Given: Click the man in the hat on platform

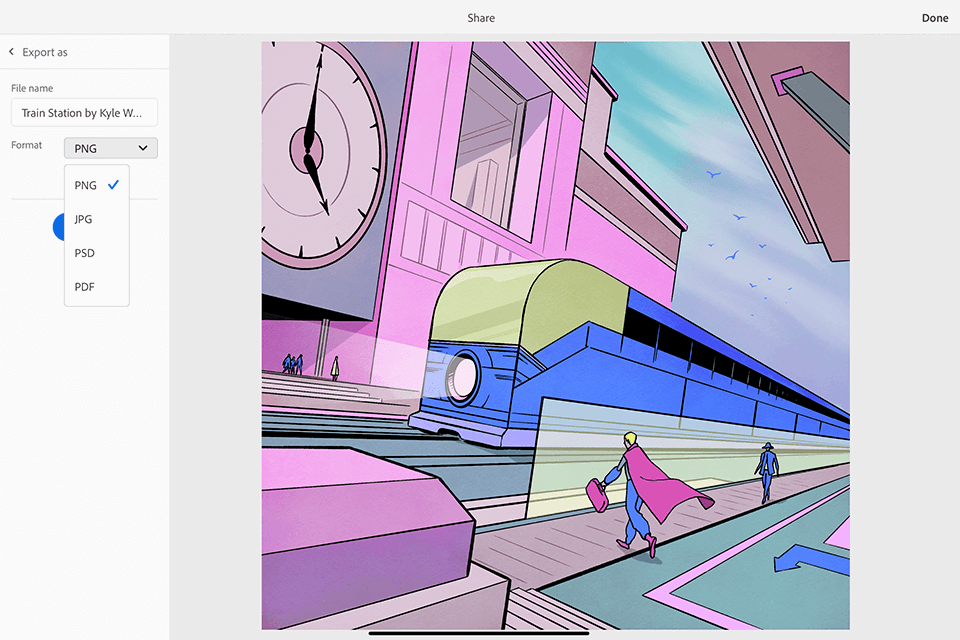Looking at the screenshot, I should coord(766,470).
